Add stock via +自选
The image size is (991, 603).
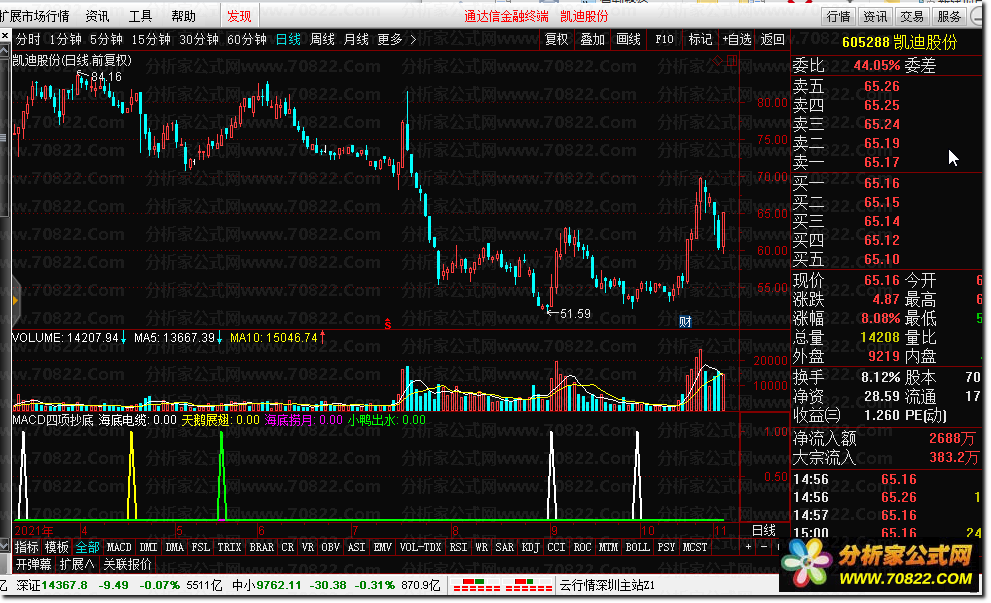737,39
